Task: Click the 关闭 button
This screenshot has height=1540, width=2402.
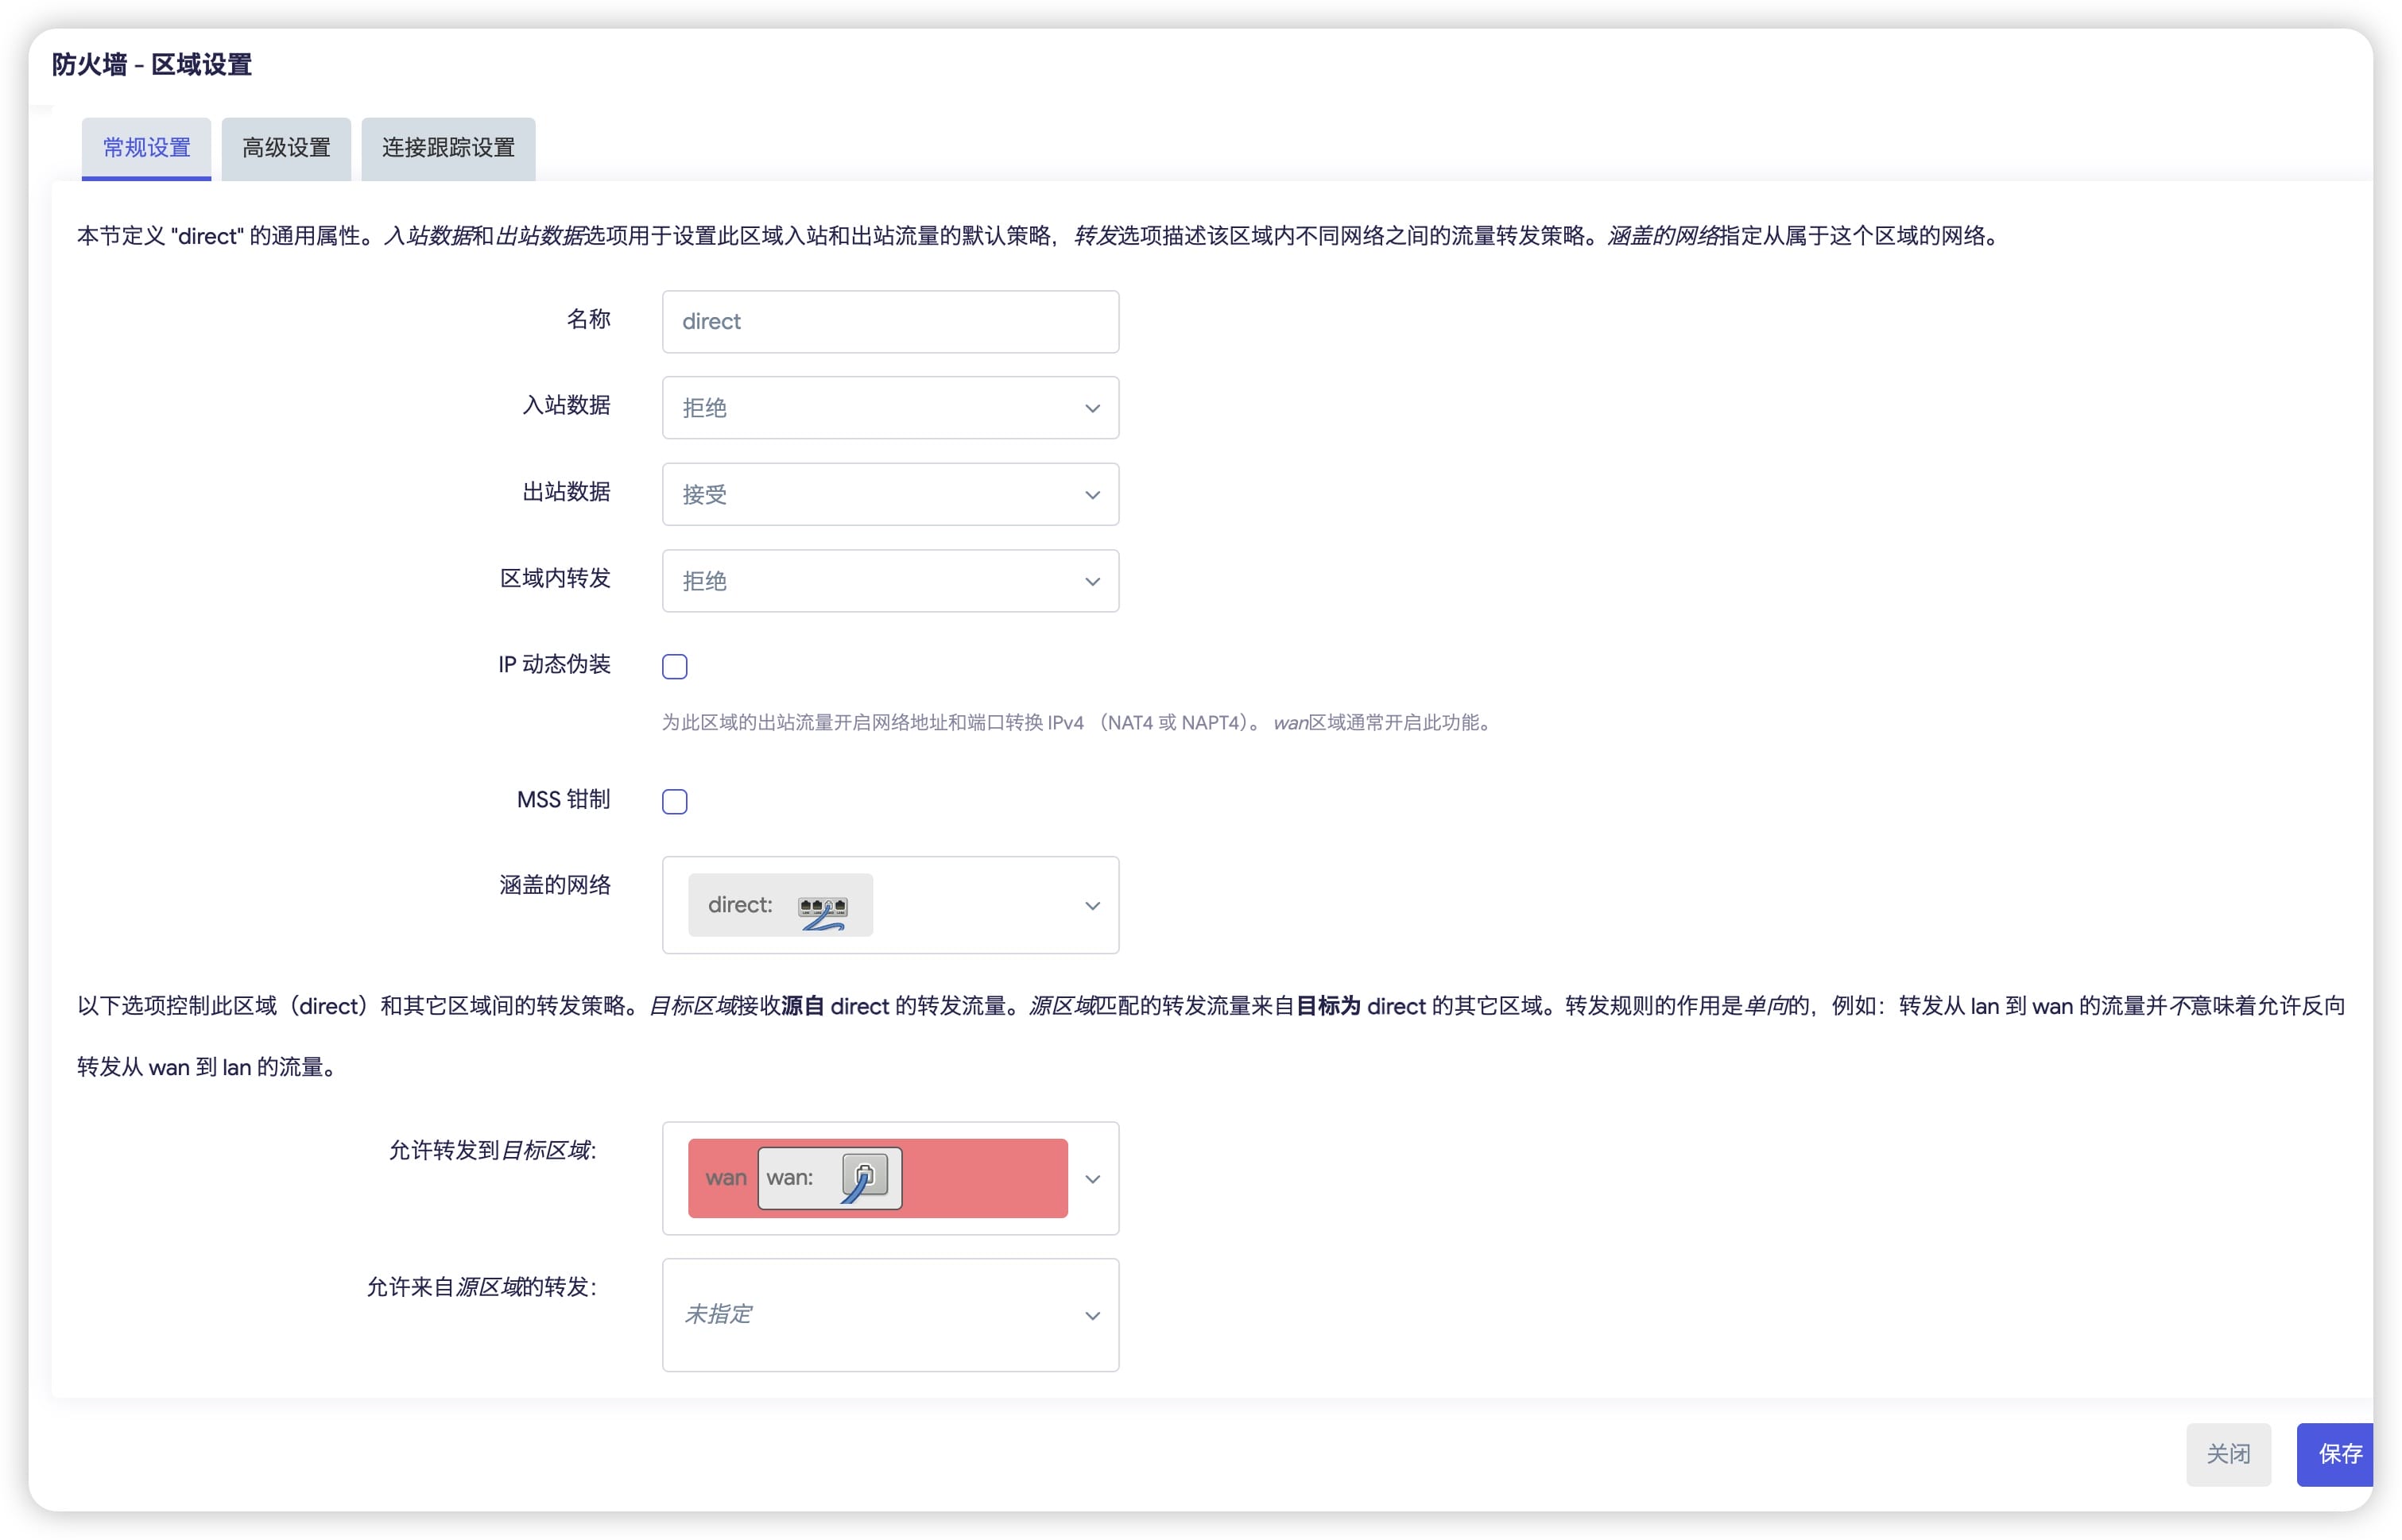Action: coord(2228,1454)
